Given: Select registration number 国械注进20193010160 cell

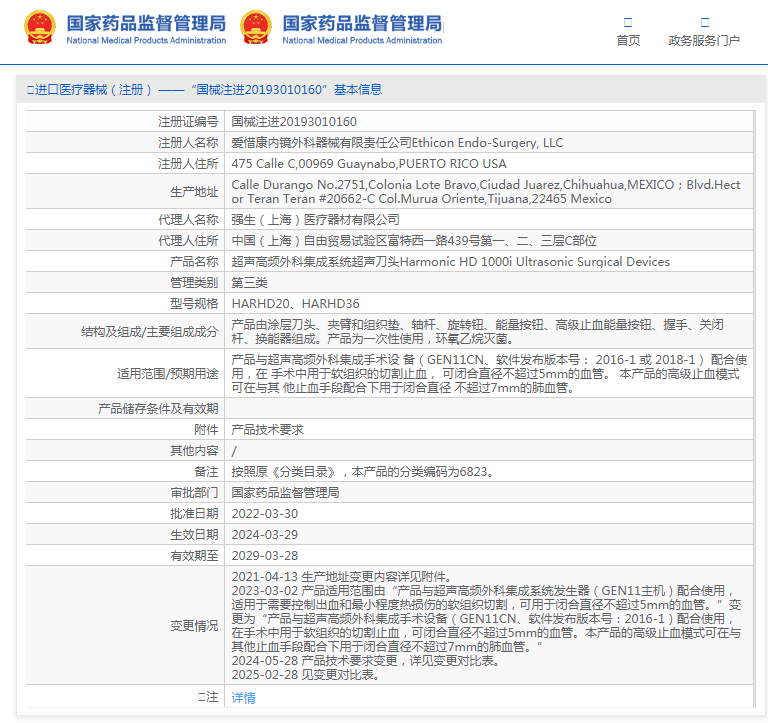Looking at the screenshot, I should coord(294,121).
